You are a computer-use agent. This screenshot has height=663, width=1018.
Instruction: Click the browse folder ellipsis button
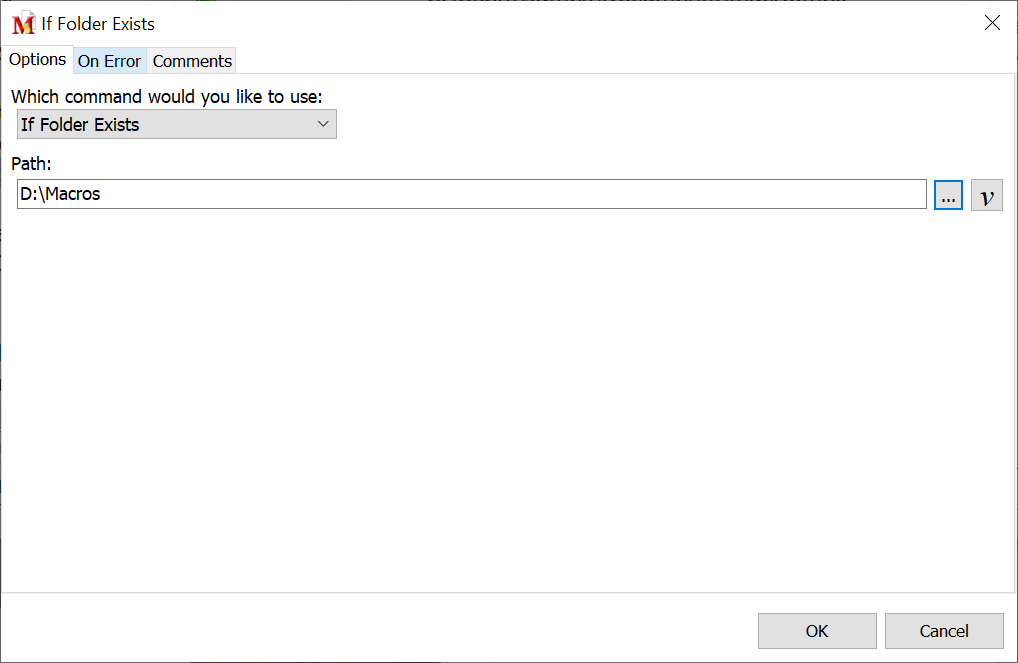tap(948, 195)
